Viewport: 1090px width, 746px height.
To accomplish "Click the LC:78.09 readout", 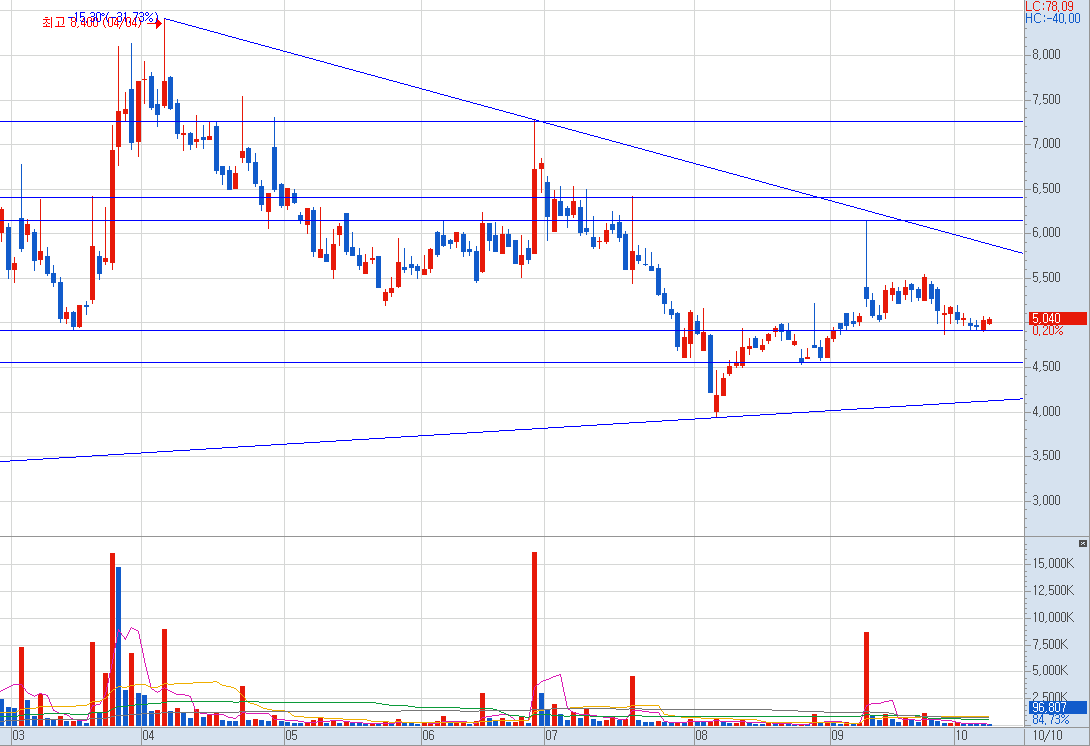I will click(x=1049, y=6).
